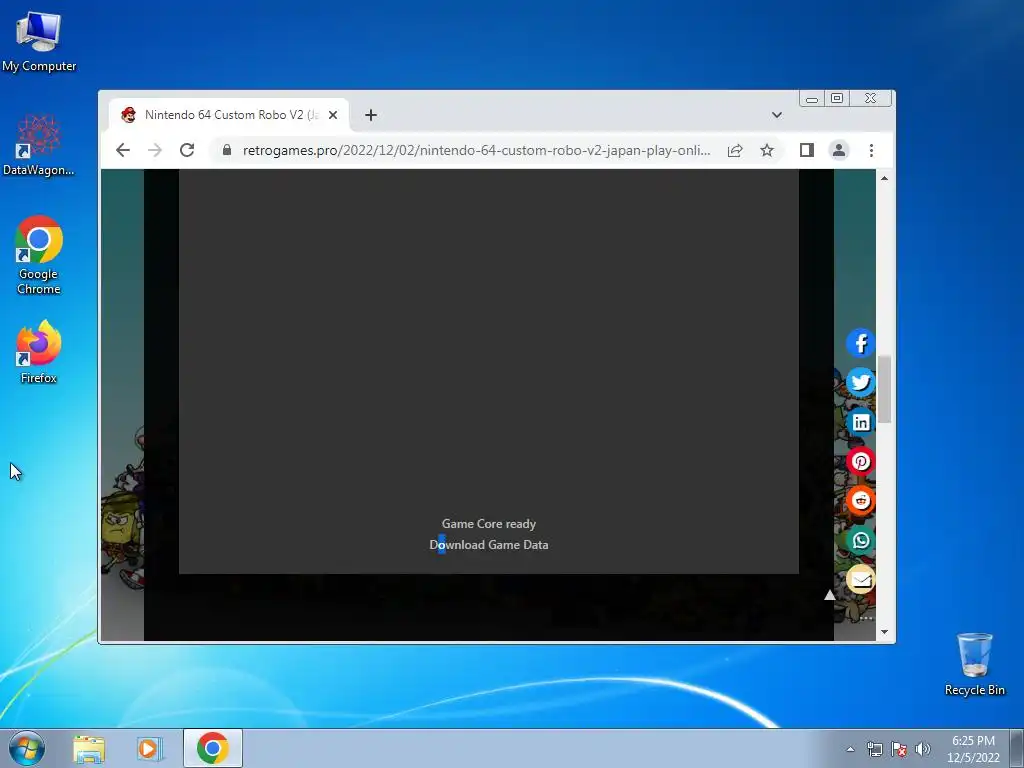Share the page on Facebook
This screenshot has height=768, width=1024.
(x=860, y=343)
